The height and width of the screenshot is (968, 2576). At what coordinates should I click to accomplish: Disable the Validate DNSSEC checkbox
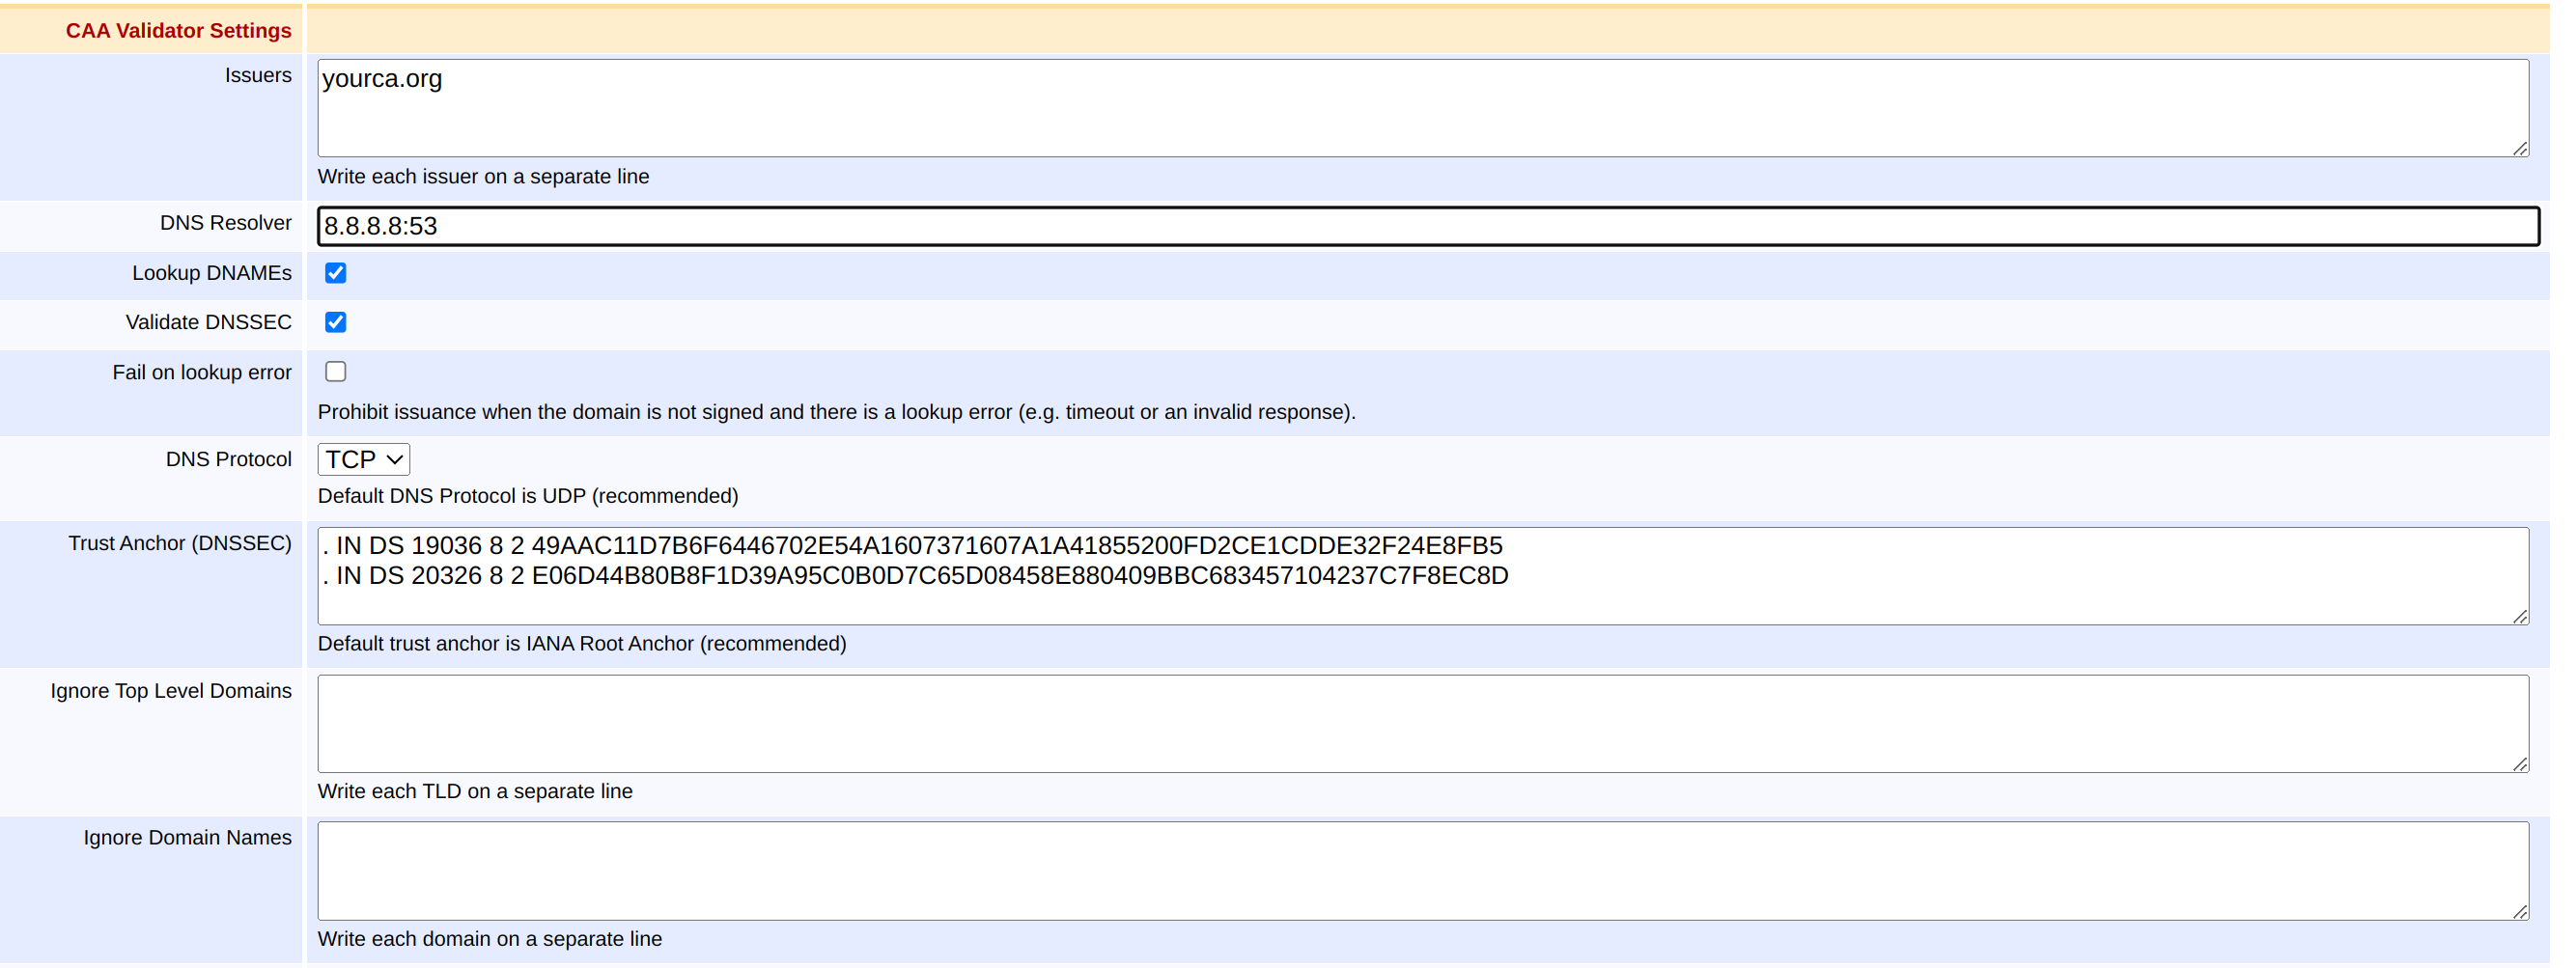coord(336,322)
